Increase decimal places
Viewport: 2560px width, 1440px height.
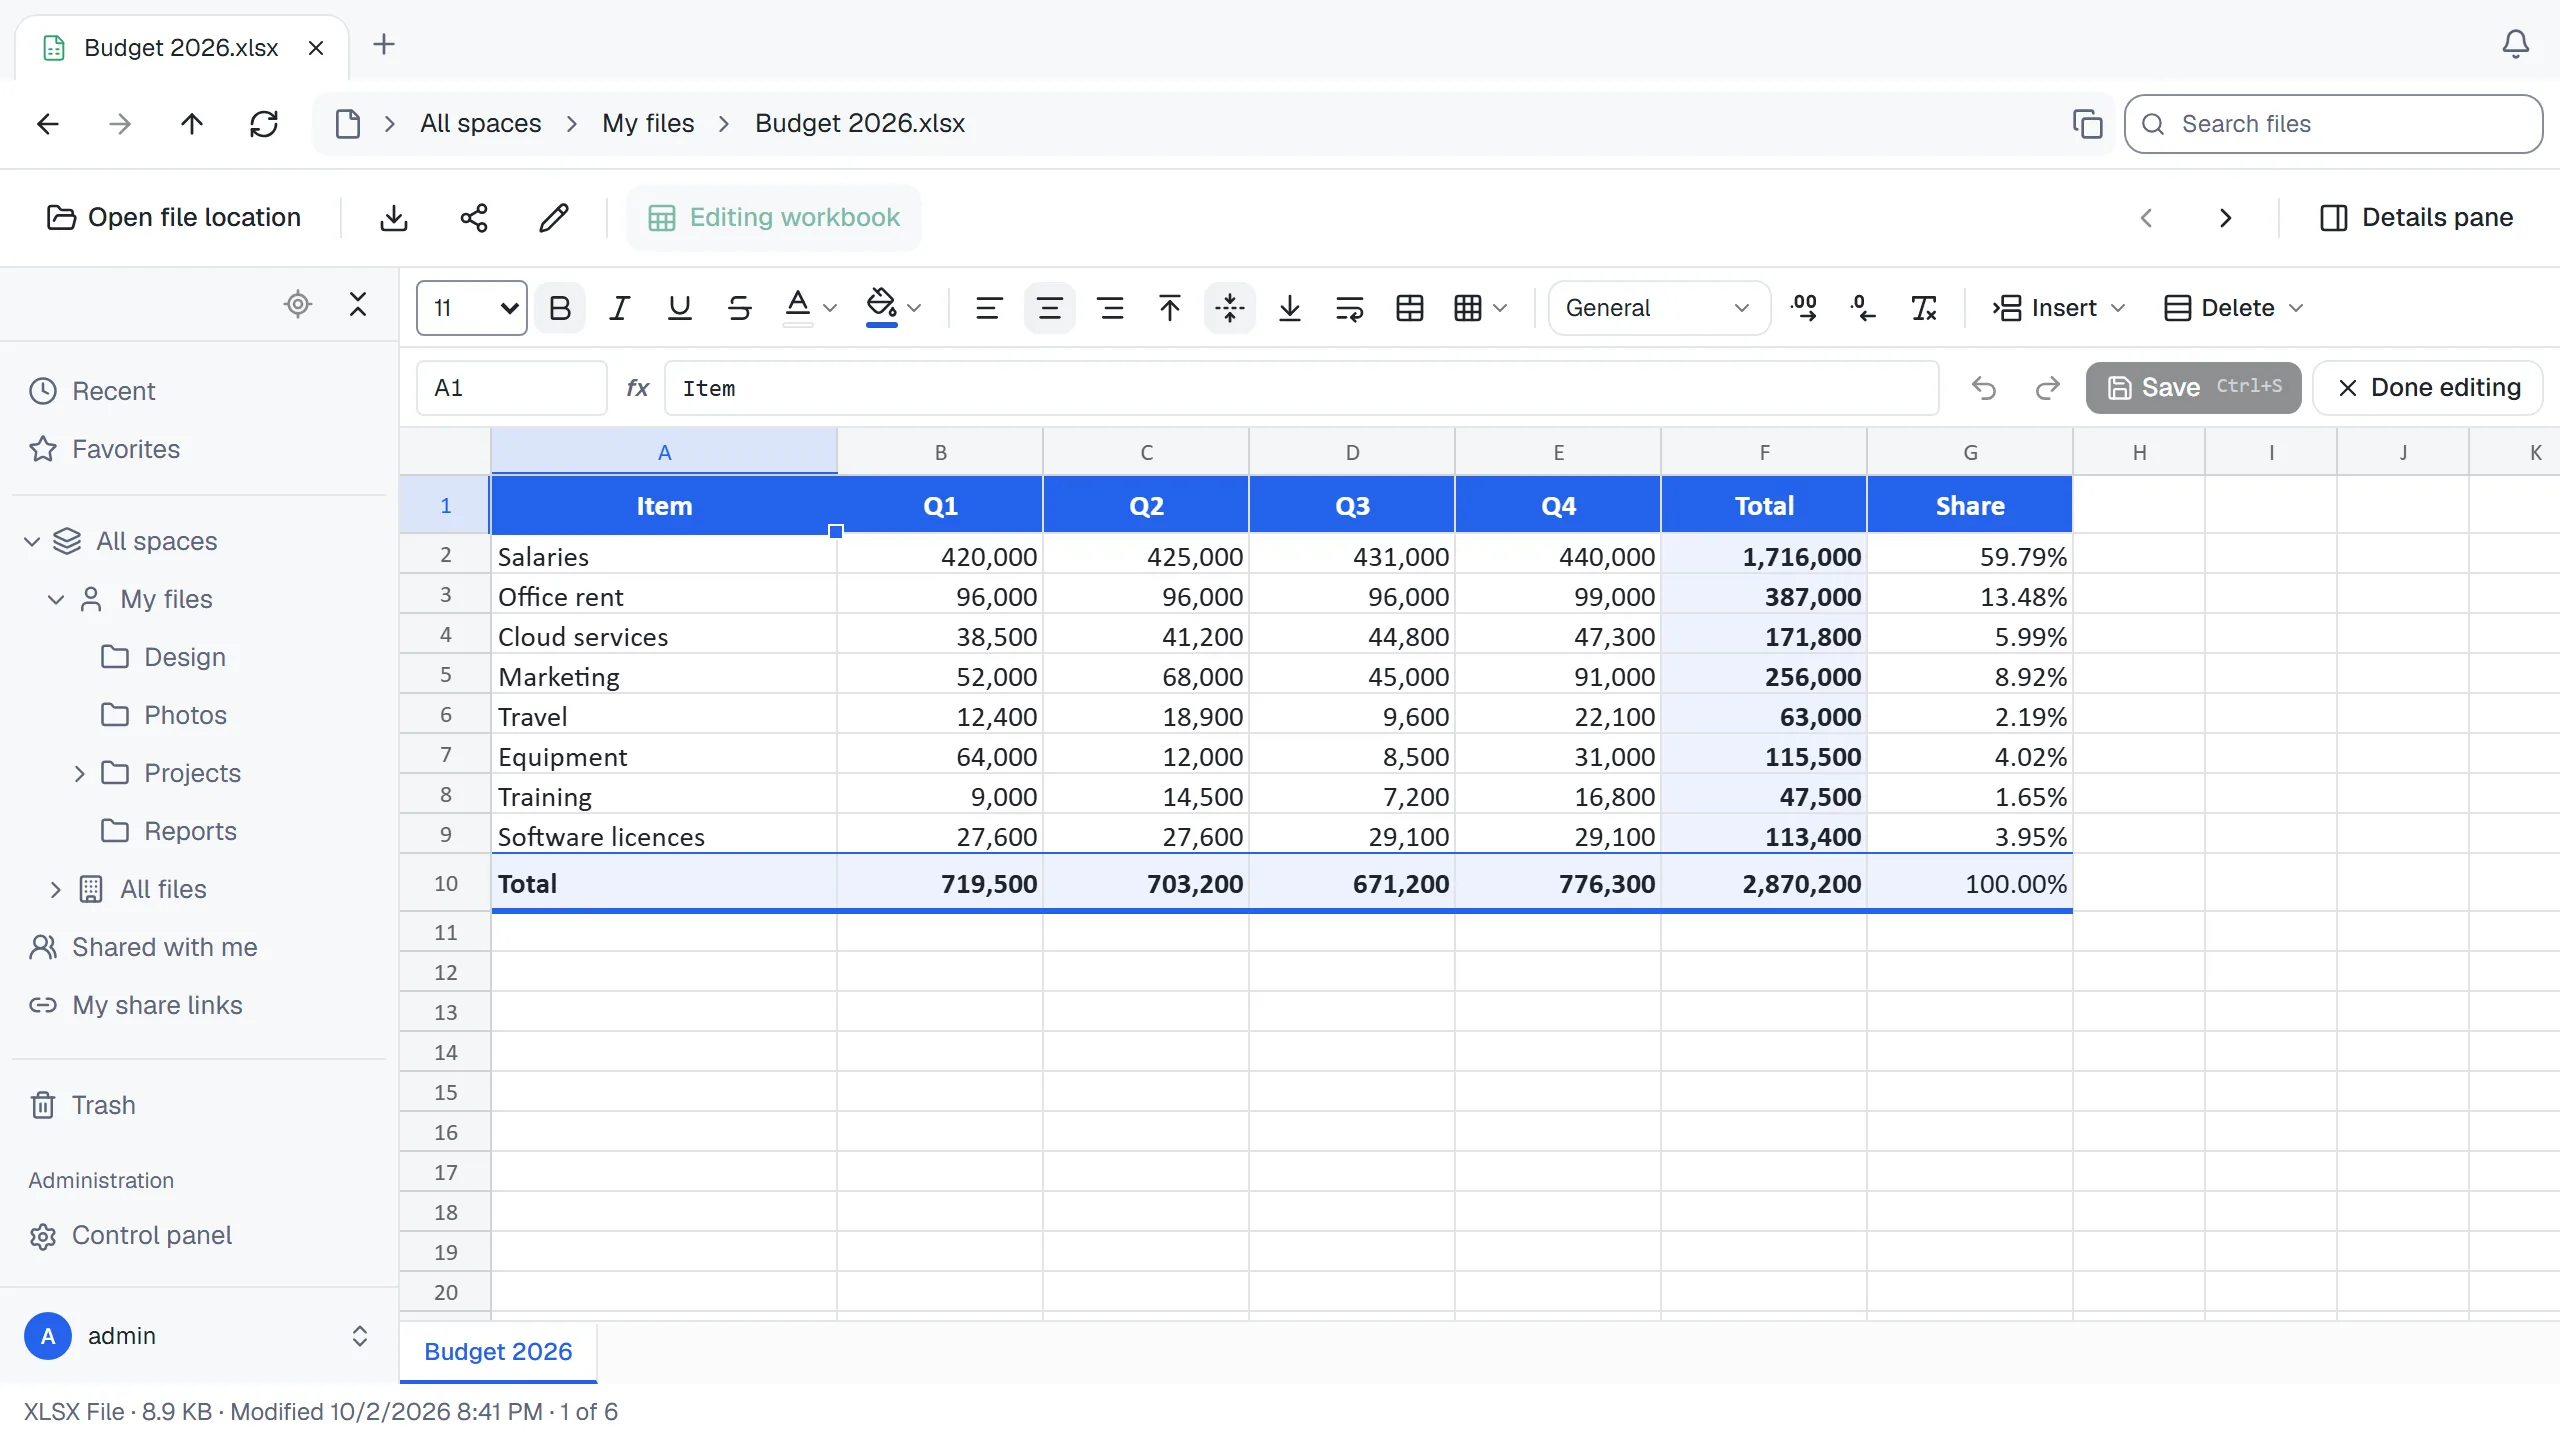pos(1805,308)
